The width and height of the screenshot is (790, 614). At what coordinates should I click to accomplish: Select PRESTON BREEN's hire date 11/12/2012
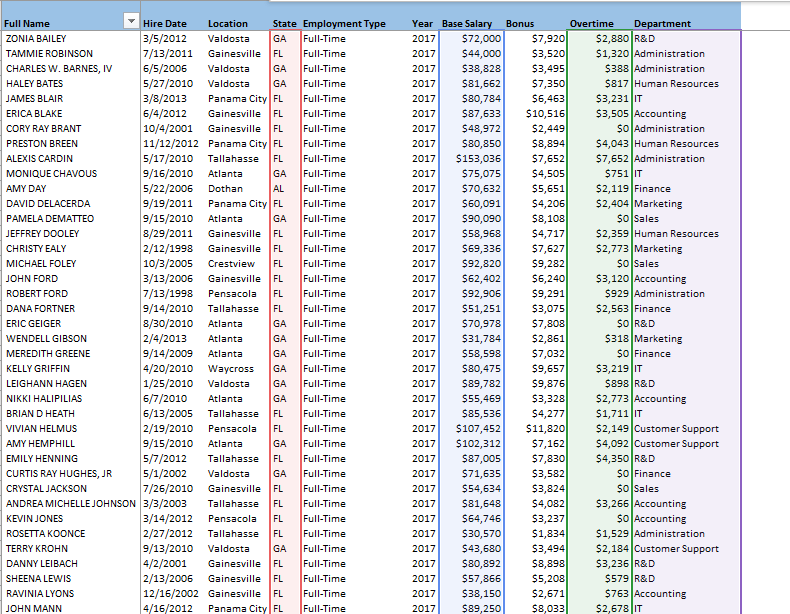coord(171,144)
